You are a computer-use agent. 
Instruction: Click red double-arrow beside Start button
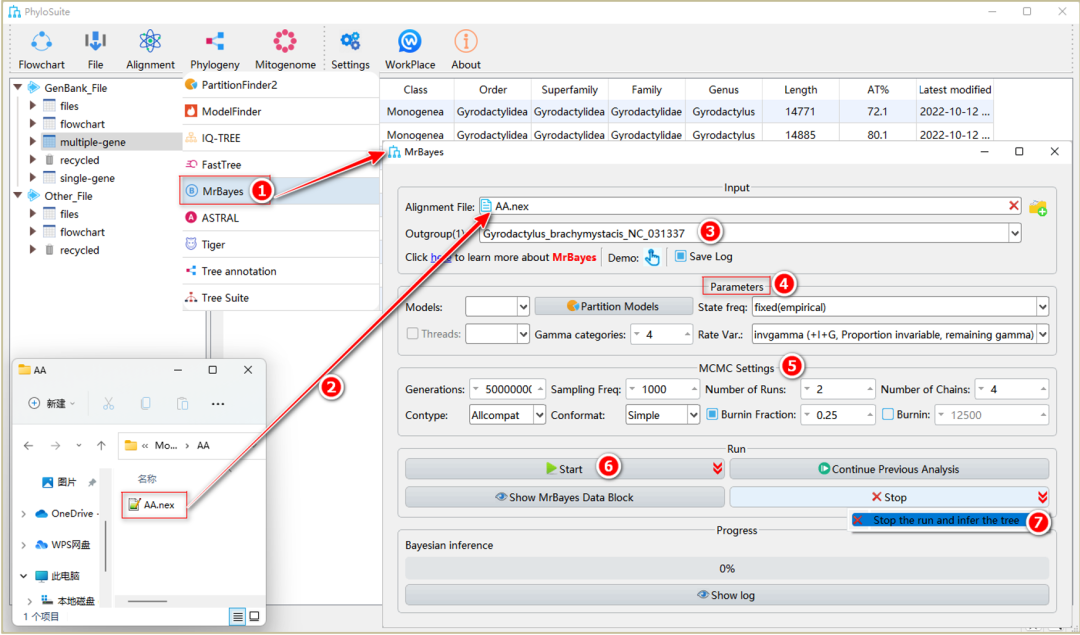[717, 469]
